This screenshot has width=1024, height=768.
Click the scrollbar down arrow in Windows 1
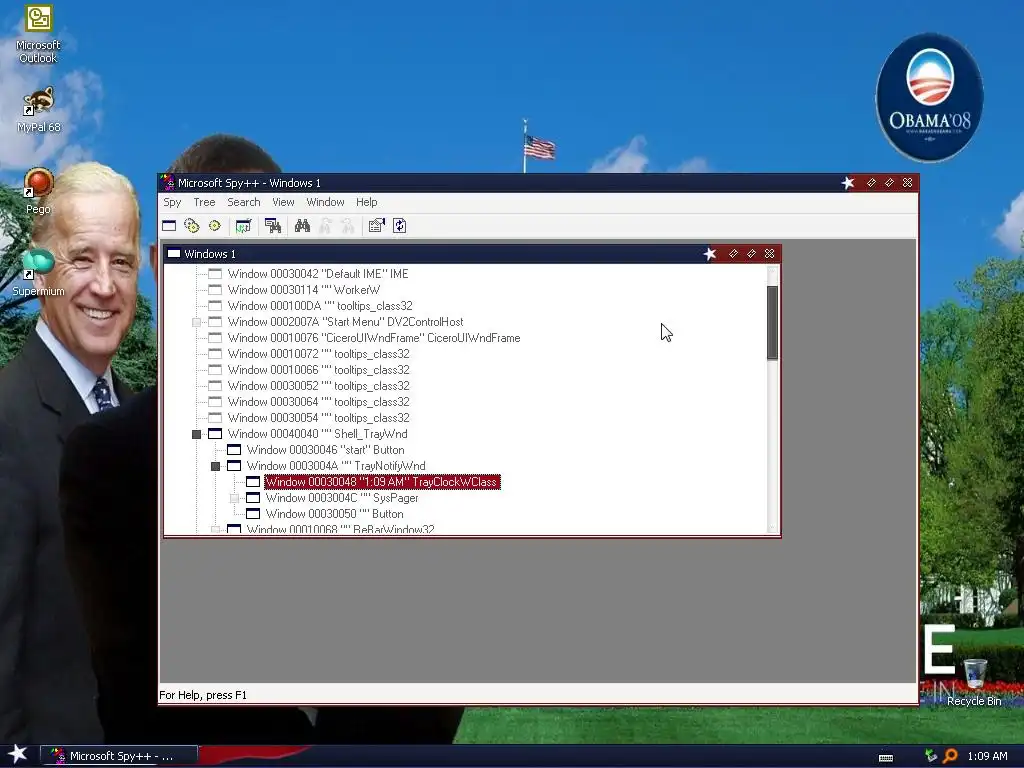pos(773,528)
